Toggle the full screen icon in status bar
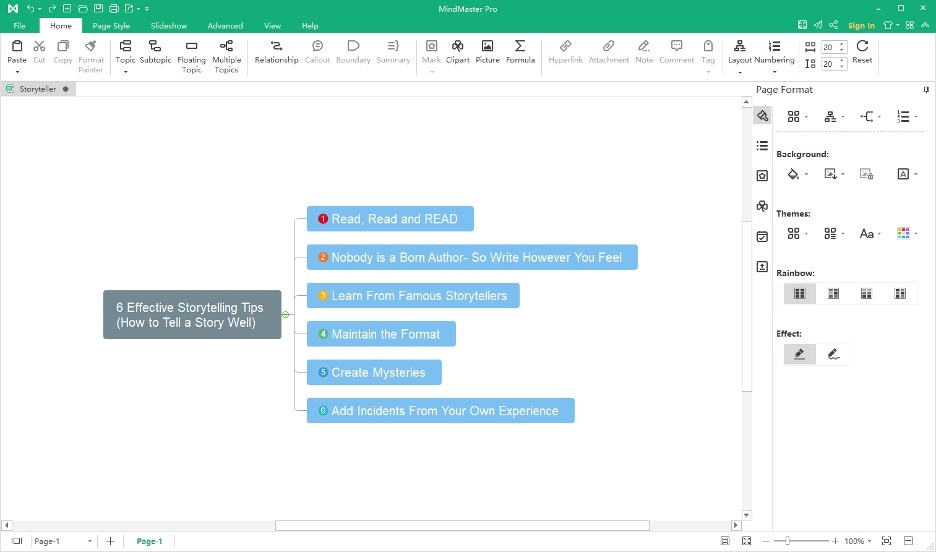This screenshot has width=936, height=552. (x=746, y=541)
